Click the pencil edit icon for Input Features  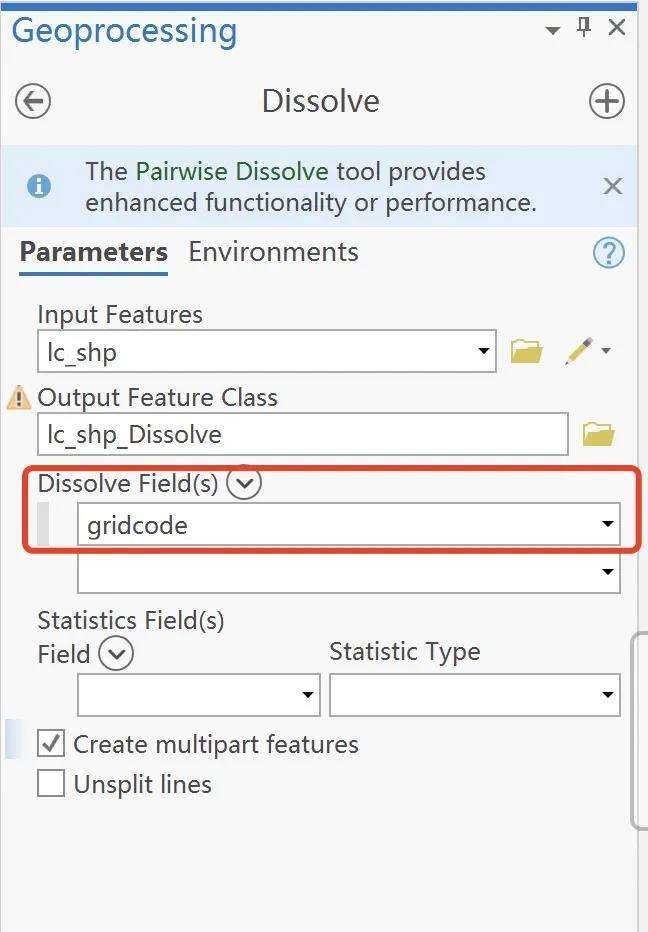point(578,351)
